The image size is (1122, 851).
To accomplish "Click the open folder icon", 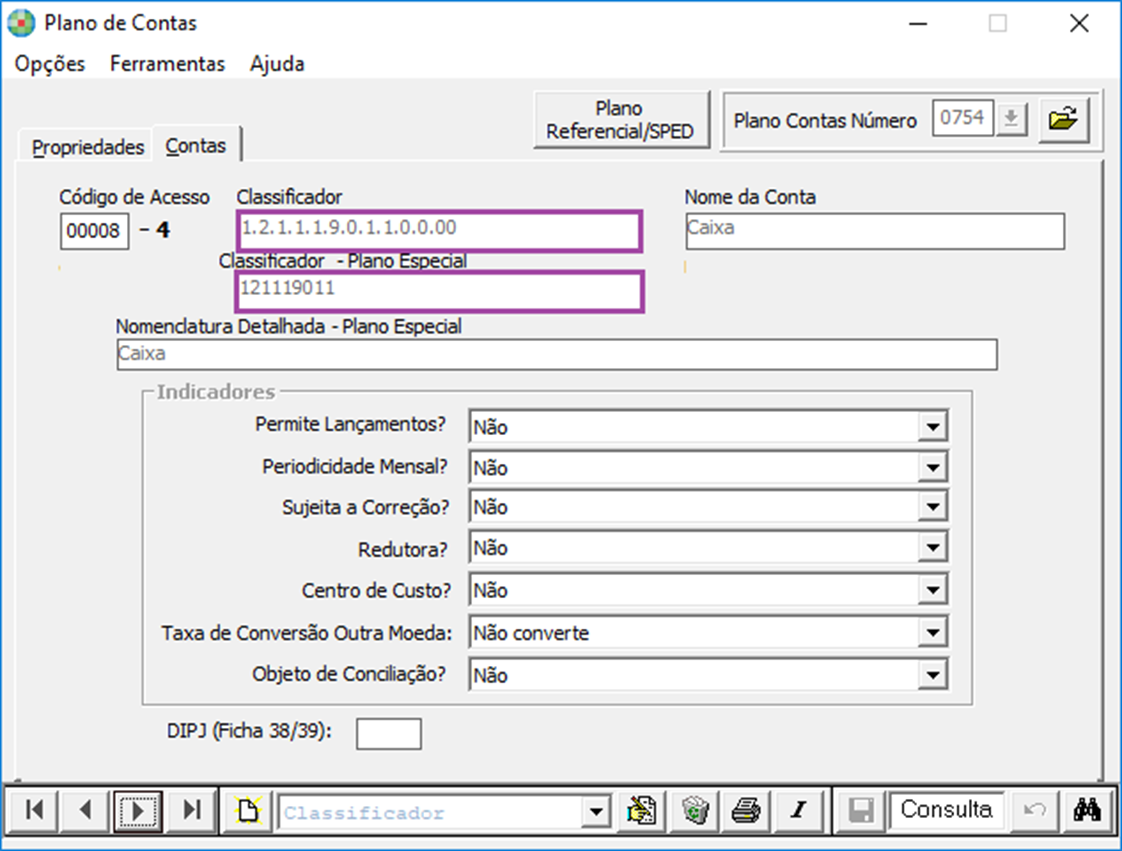I will 1063,119.
